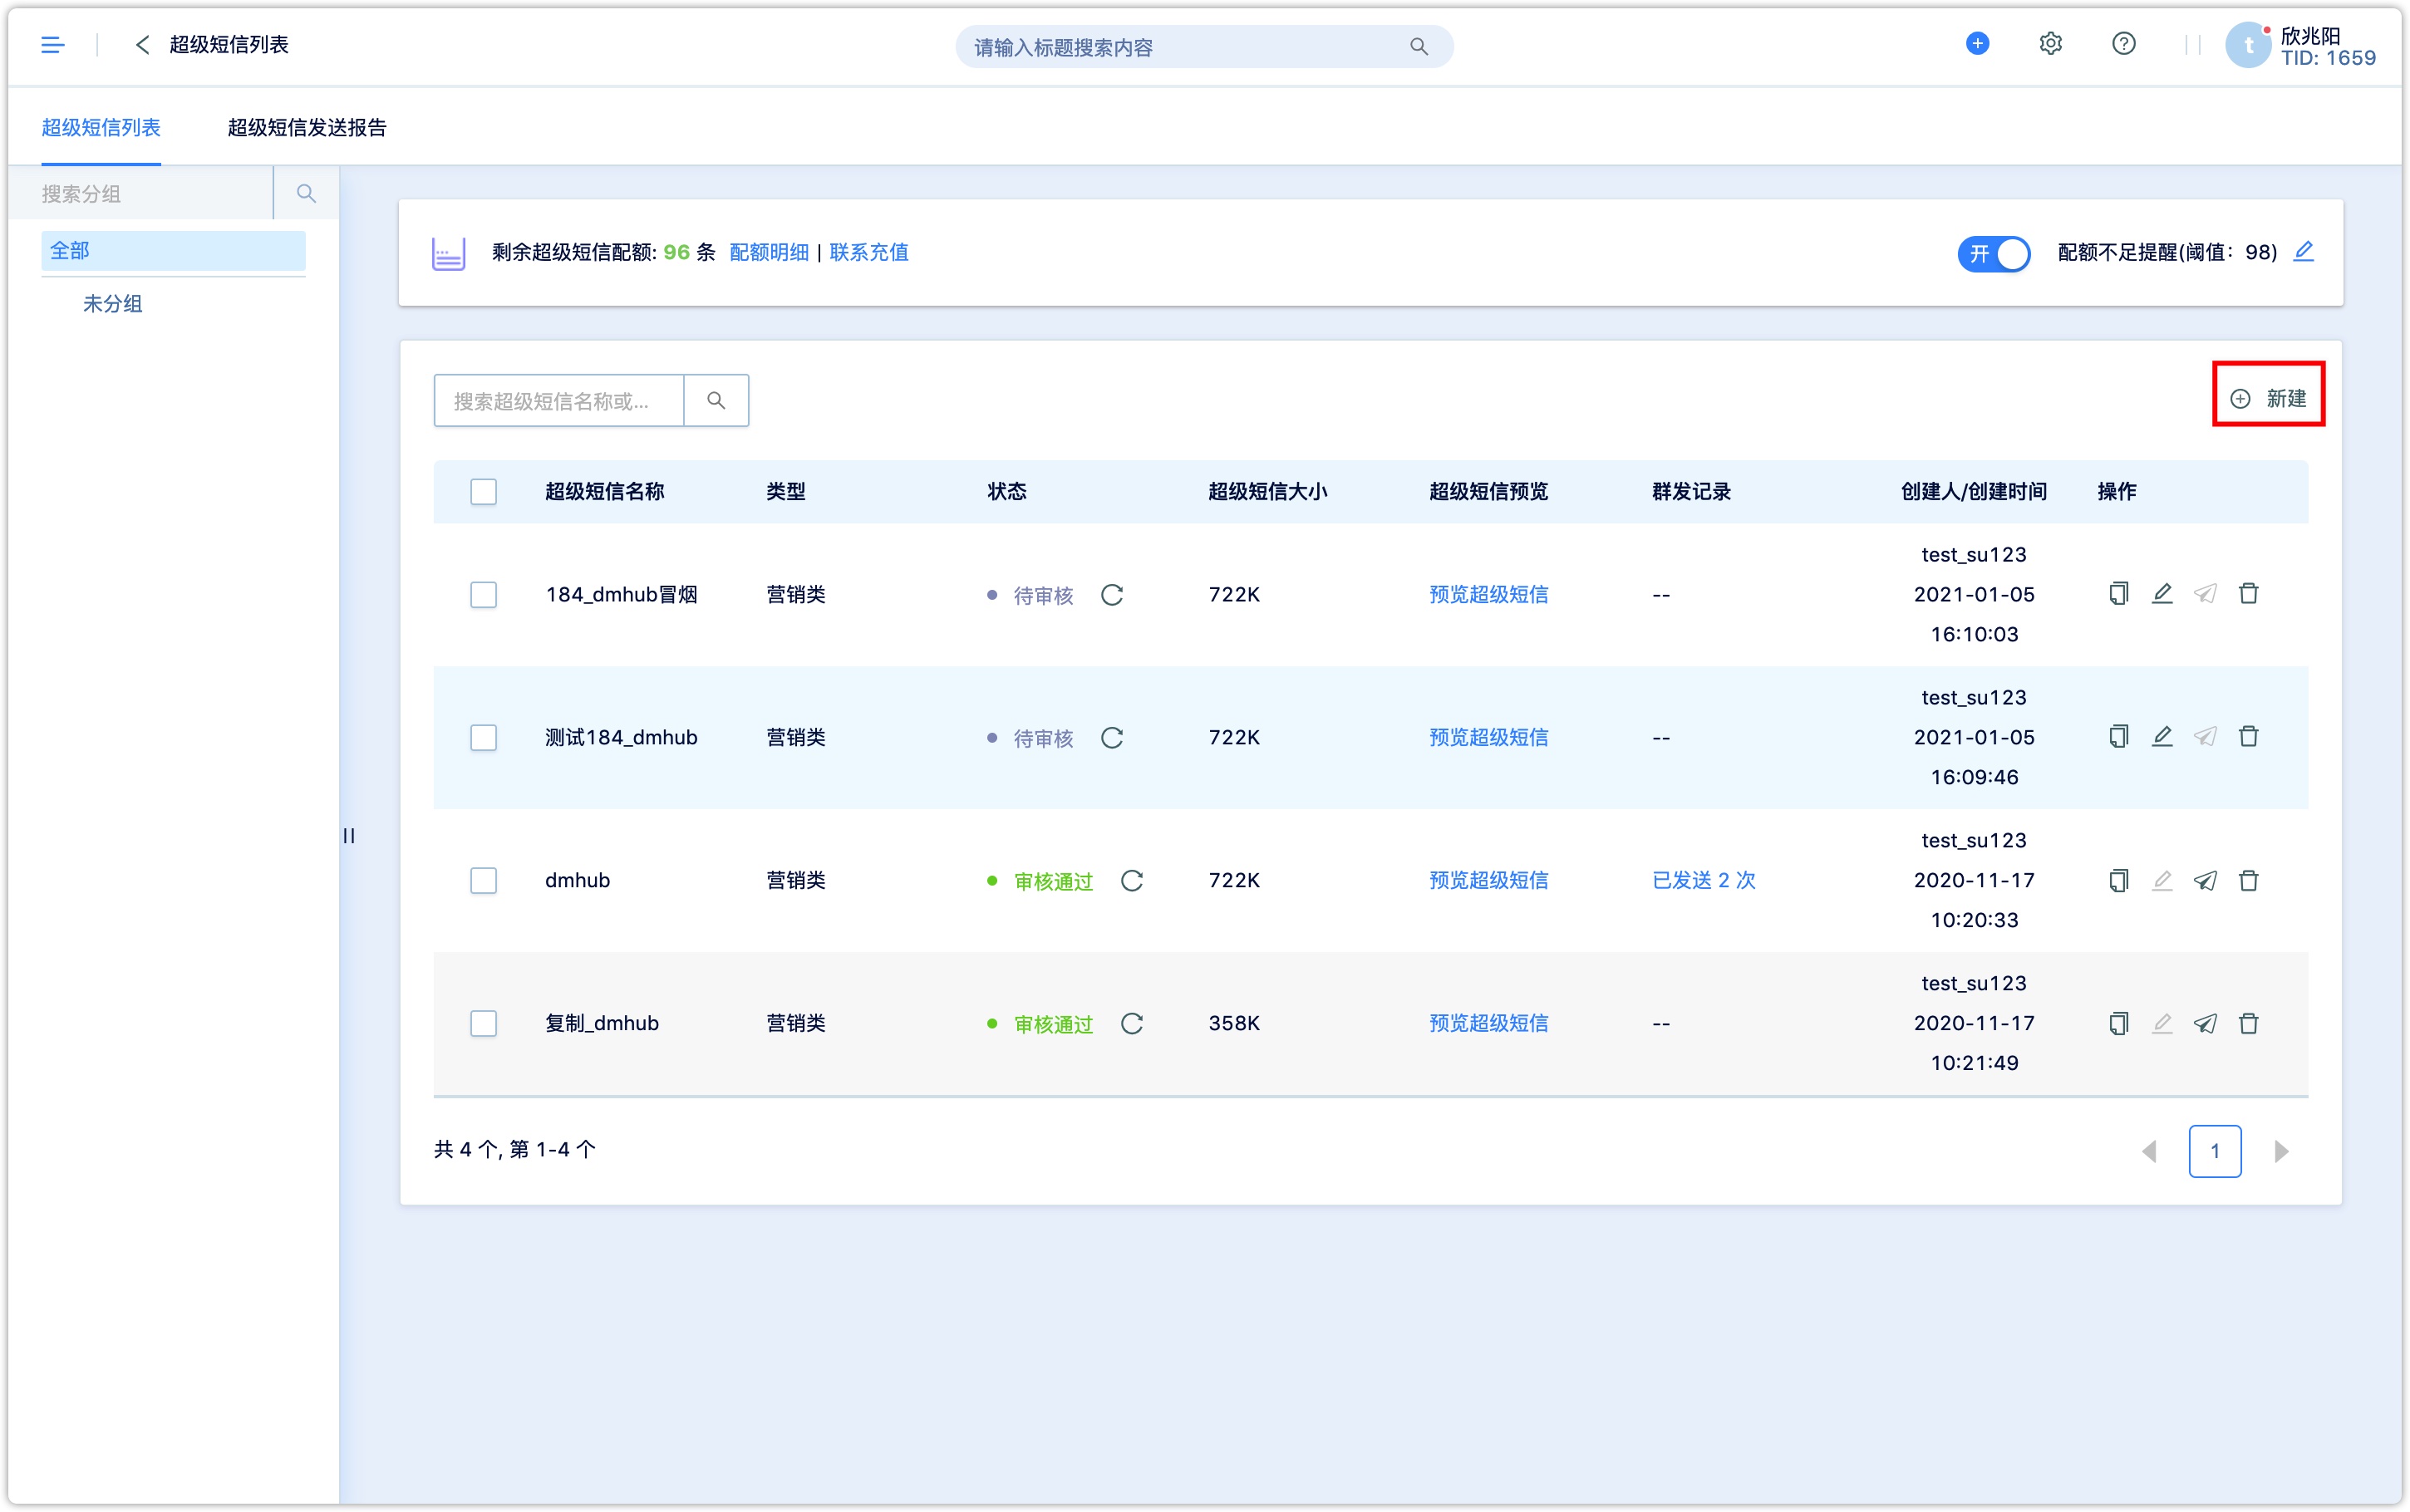Delete the 184_dmhub冒烟 message
Screen dimensions: 2410x1512
(x=2248, y=594)
